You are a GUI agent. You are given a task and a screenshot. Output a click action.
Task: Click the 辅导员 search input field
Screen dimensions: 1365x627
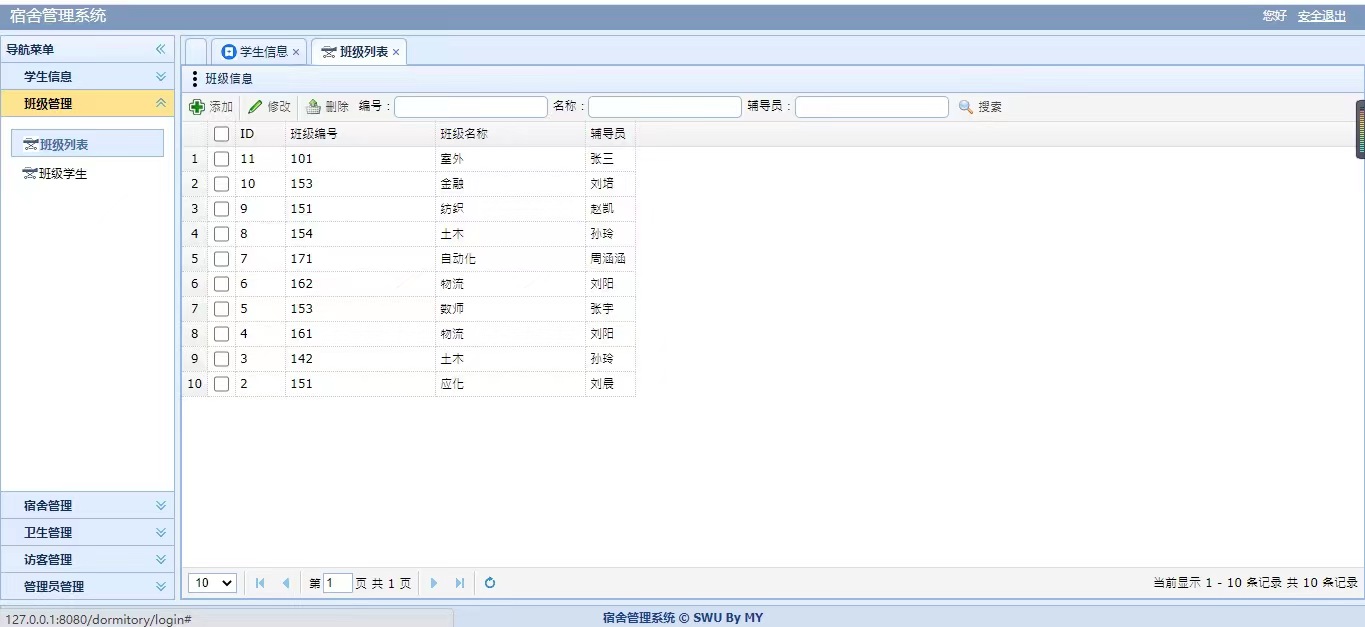871,107
